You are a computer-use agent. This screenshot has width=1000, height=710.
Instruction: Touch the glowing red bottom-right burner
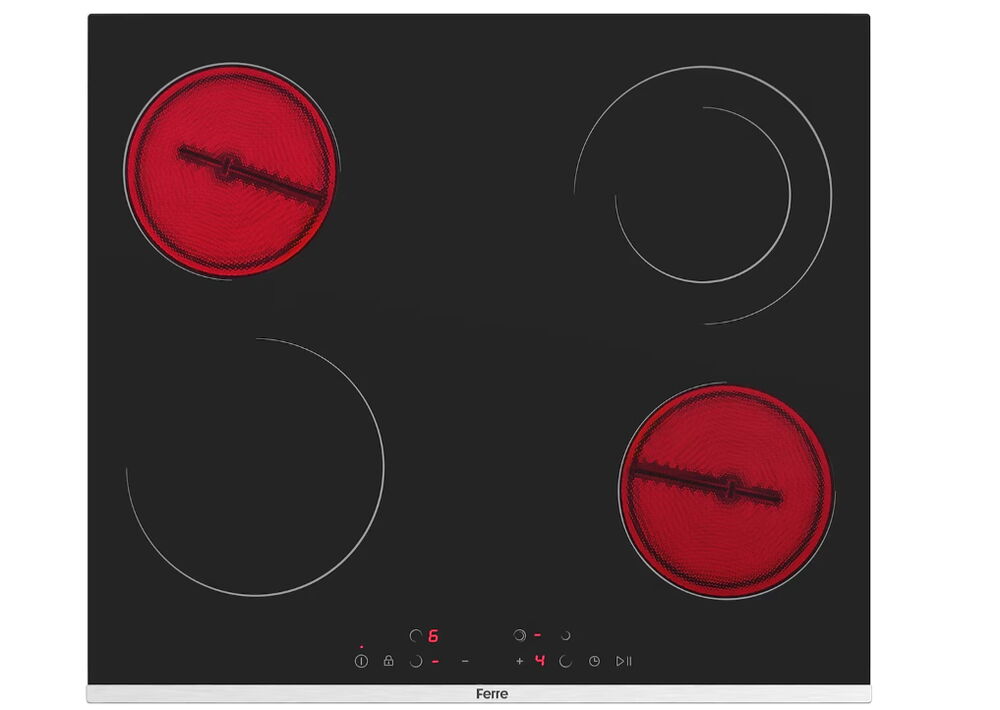[x=726, y=491]
